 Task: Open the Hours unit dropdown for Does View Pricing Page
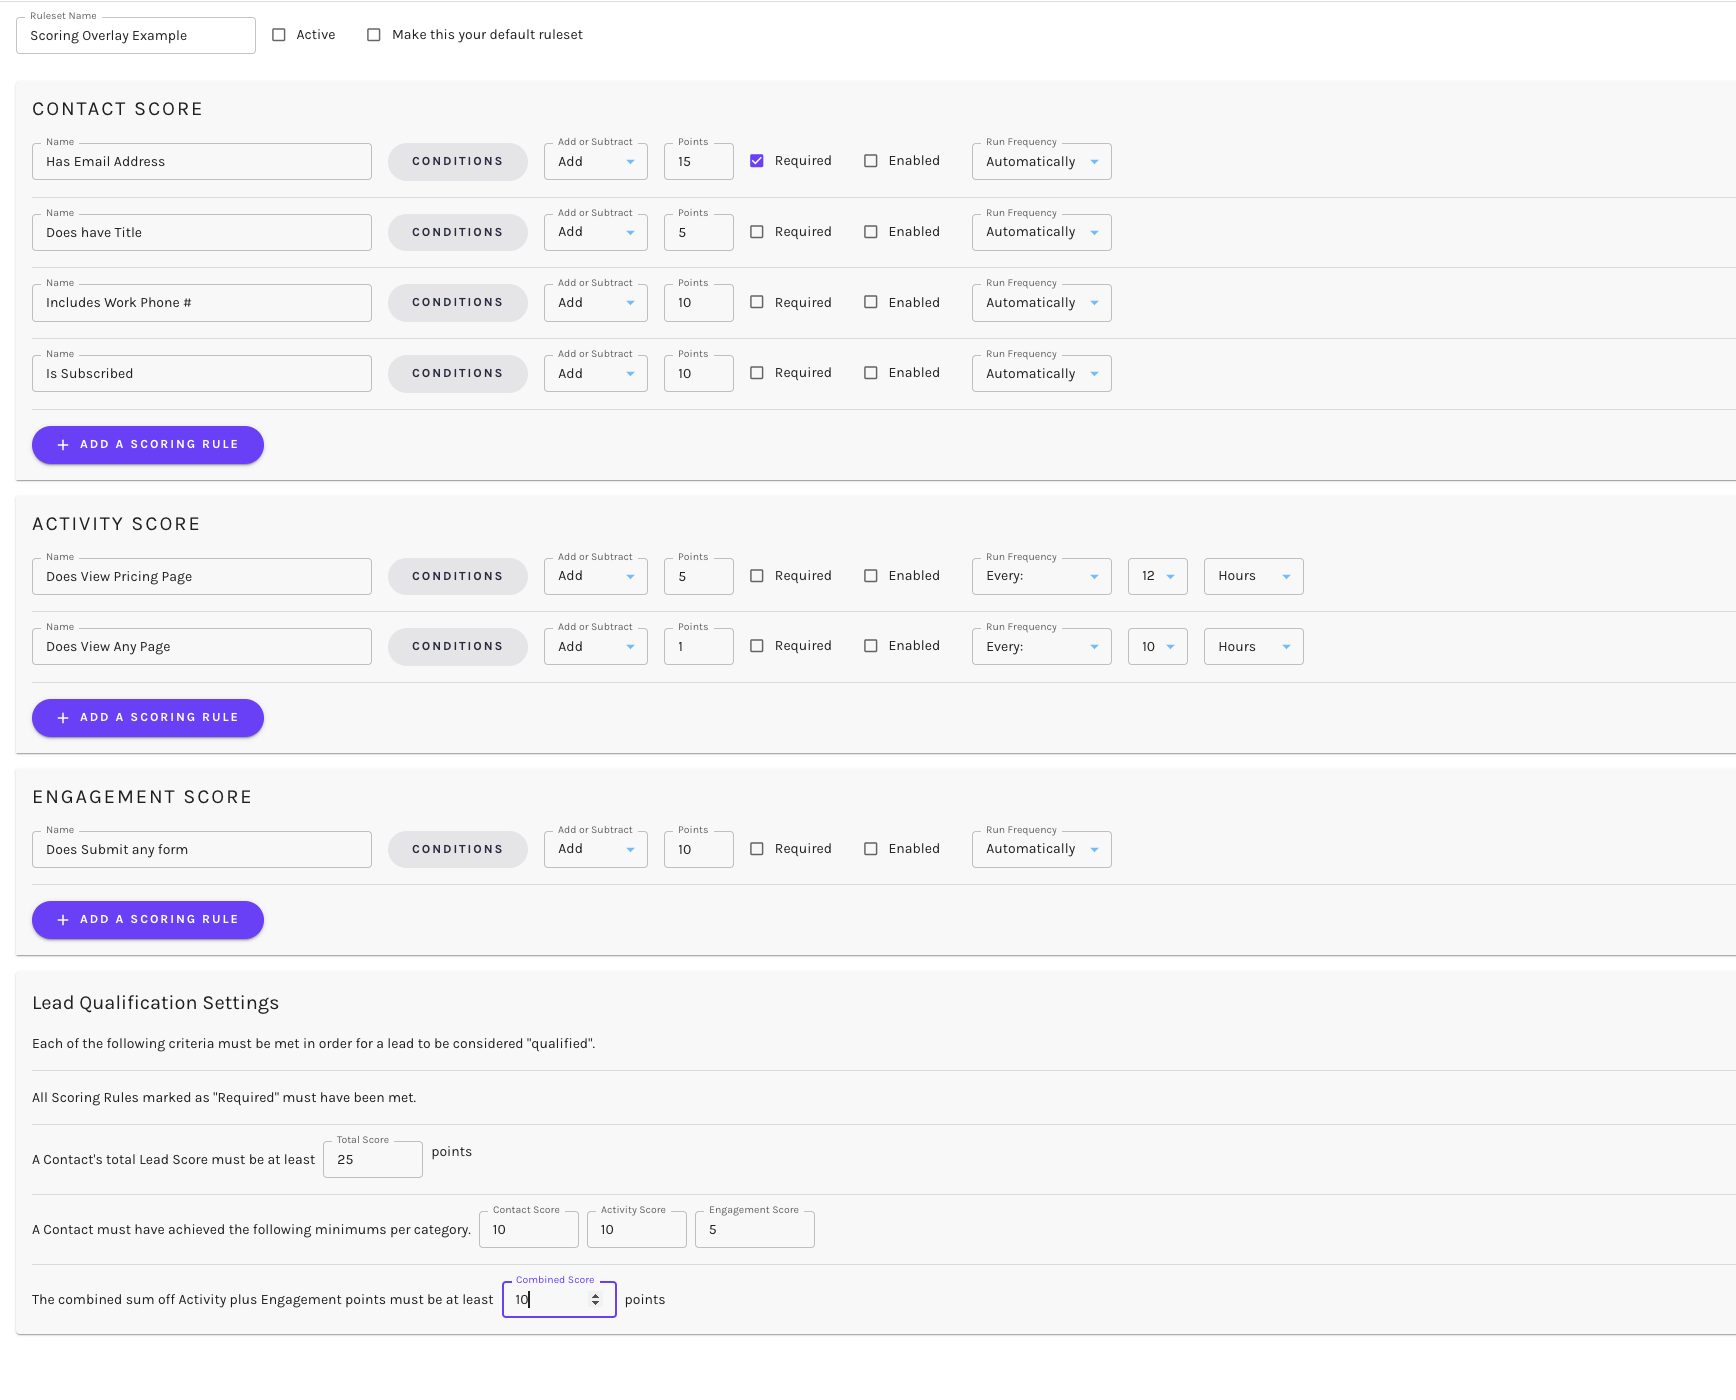pyautogui.click(x=1252, y=576)
